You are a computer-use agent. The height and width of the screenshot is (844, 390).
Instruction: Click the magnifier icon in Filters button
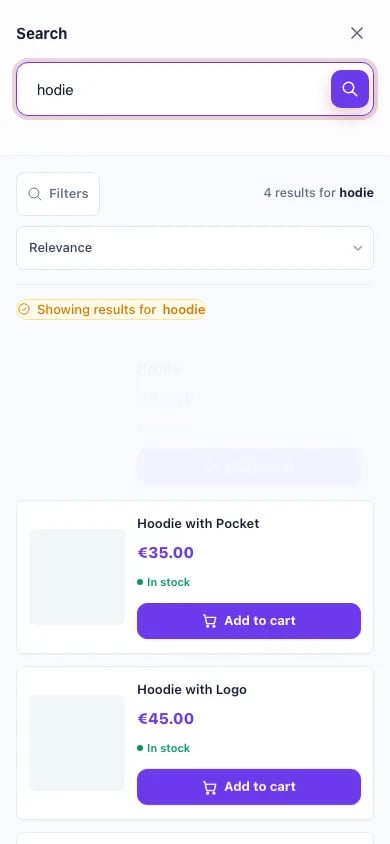click(x=34, y=194)
